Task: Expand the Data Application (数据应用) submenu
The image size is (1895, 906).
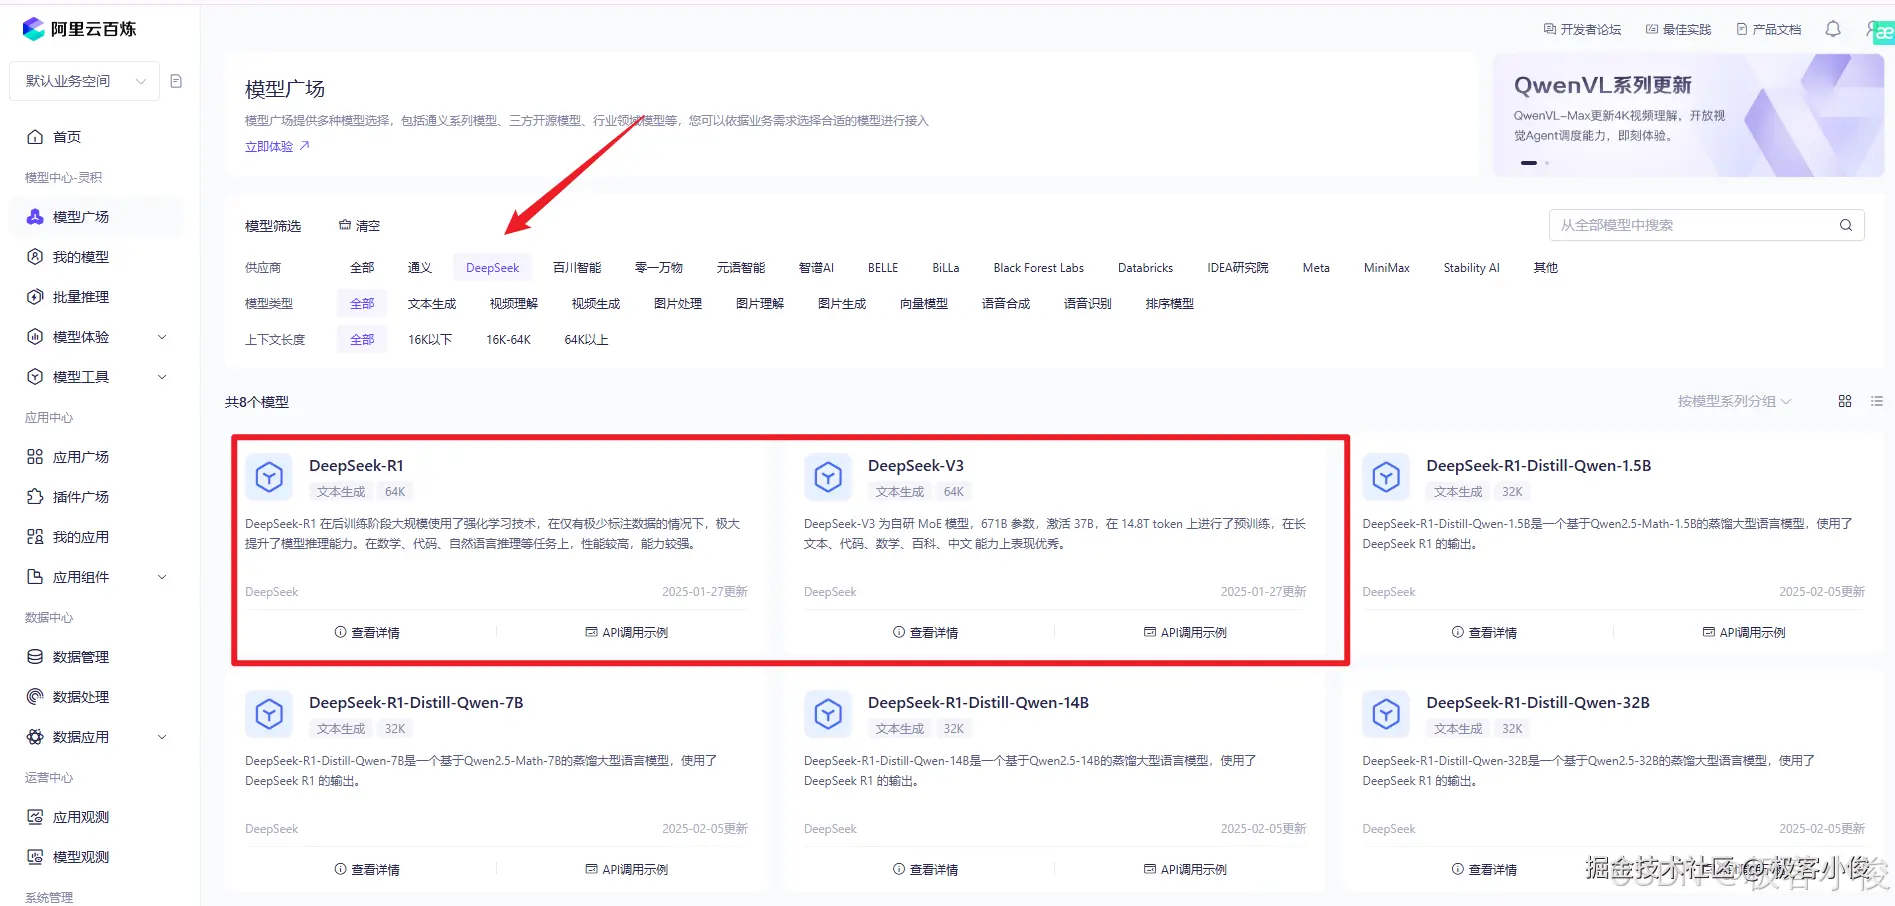Action: click(x=162, y=737)
